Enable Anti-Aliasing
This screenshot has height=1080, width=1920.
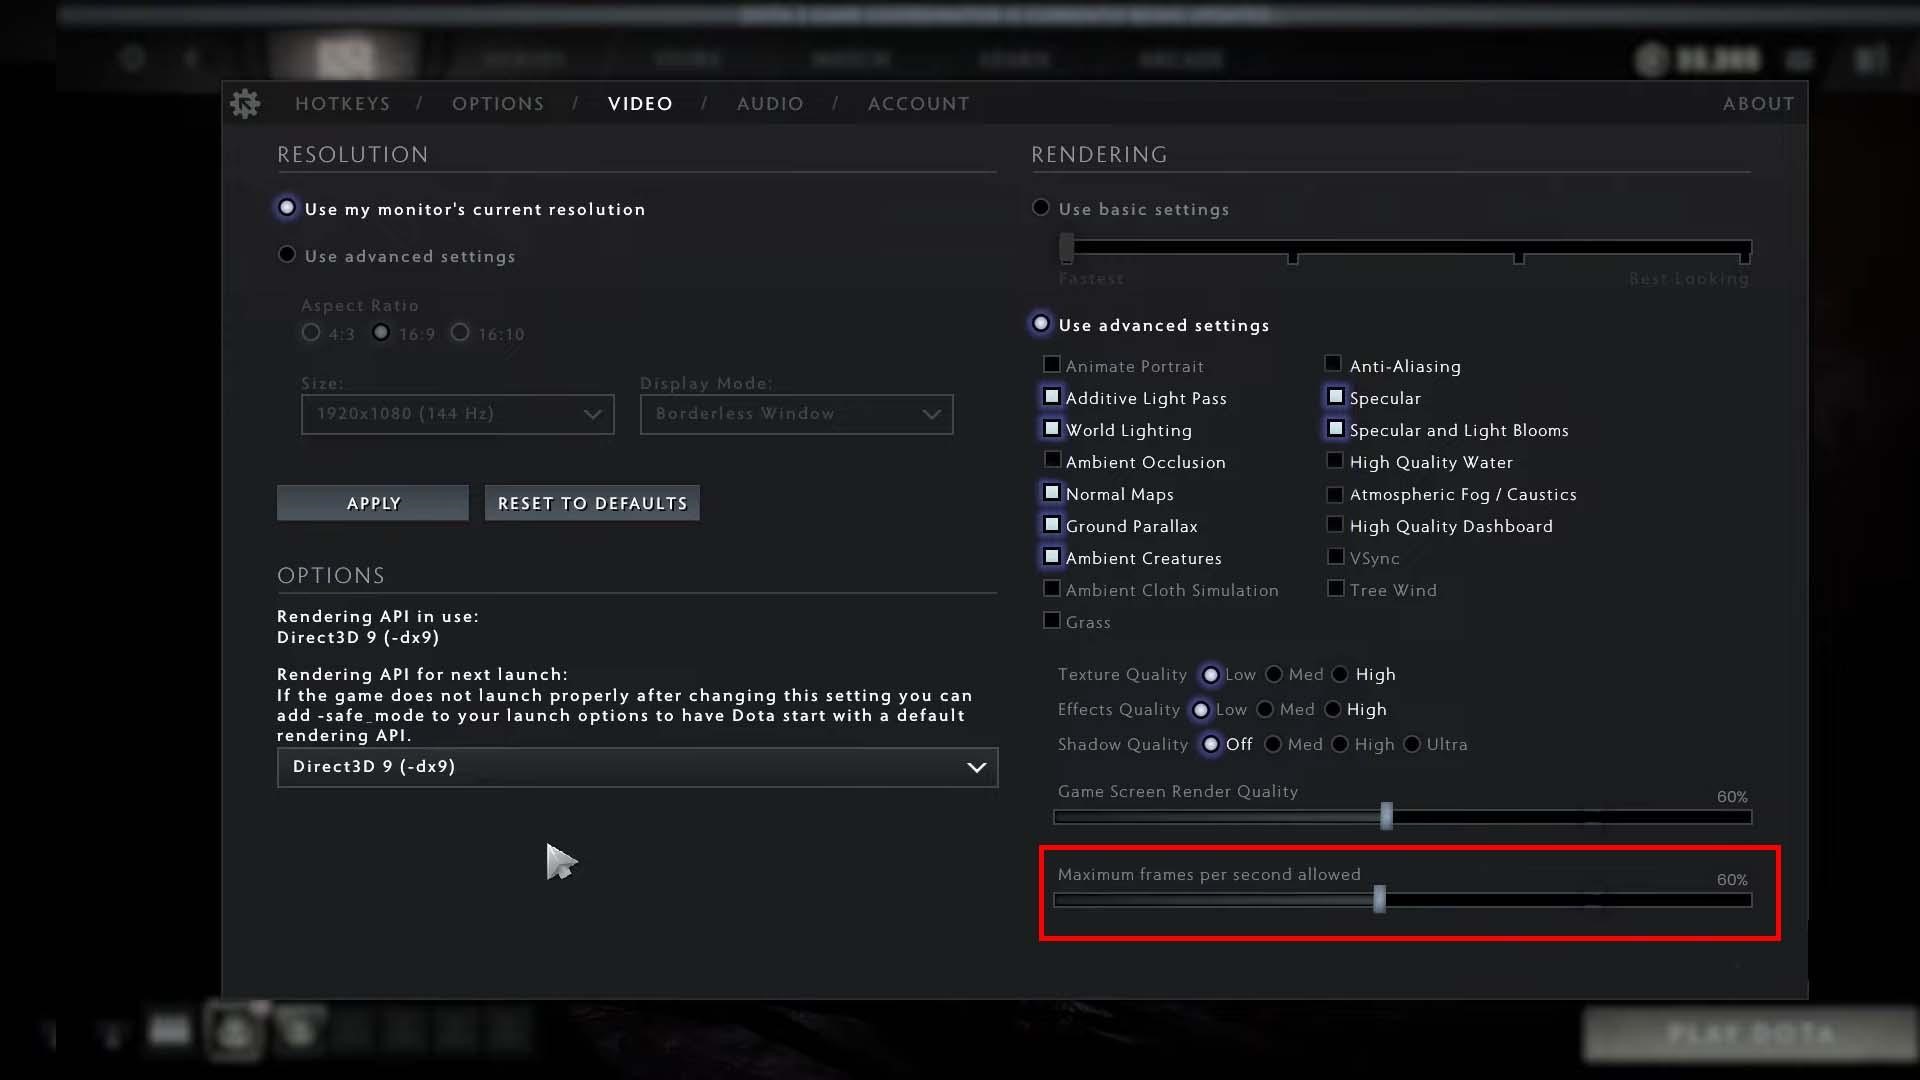[x=1334, y=364]
